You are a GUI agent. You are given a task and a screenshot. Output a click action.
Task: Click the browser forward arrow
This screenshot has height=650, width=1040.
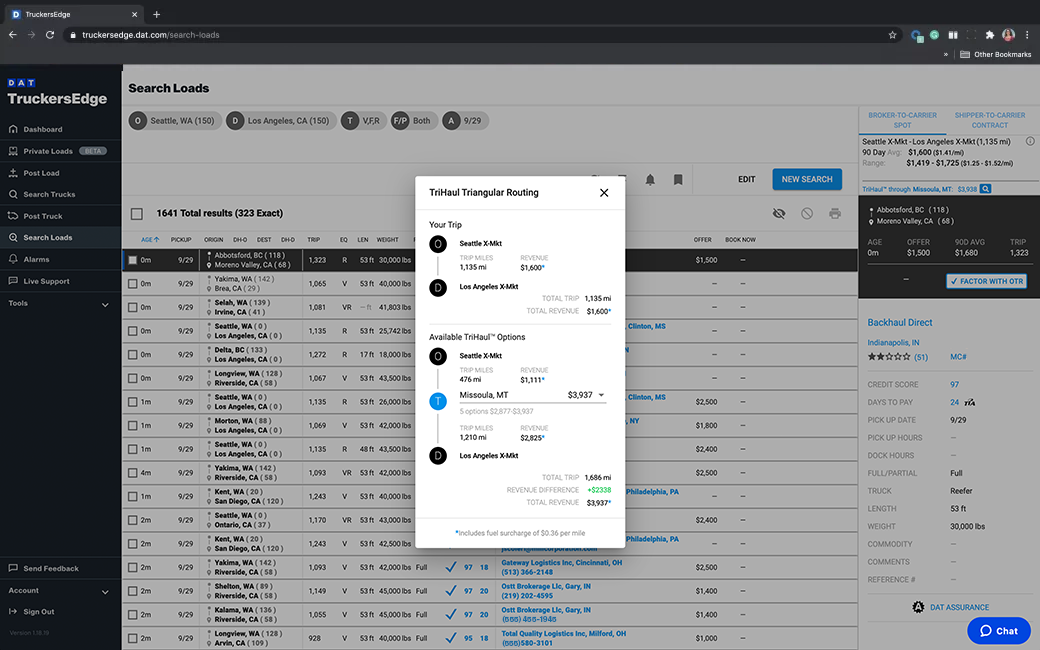[x=31, y=34]
